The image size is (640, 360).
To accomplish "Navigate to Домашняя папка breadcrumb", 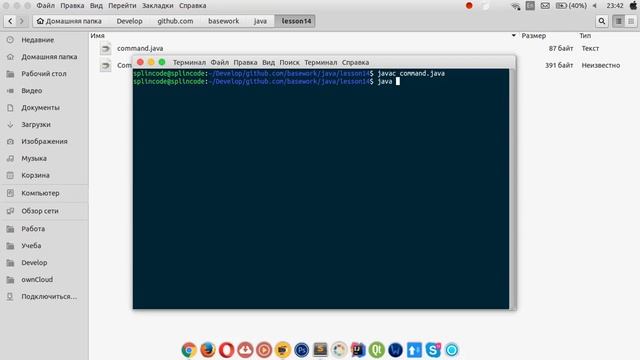I will (x=69, y=21).
